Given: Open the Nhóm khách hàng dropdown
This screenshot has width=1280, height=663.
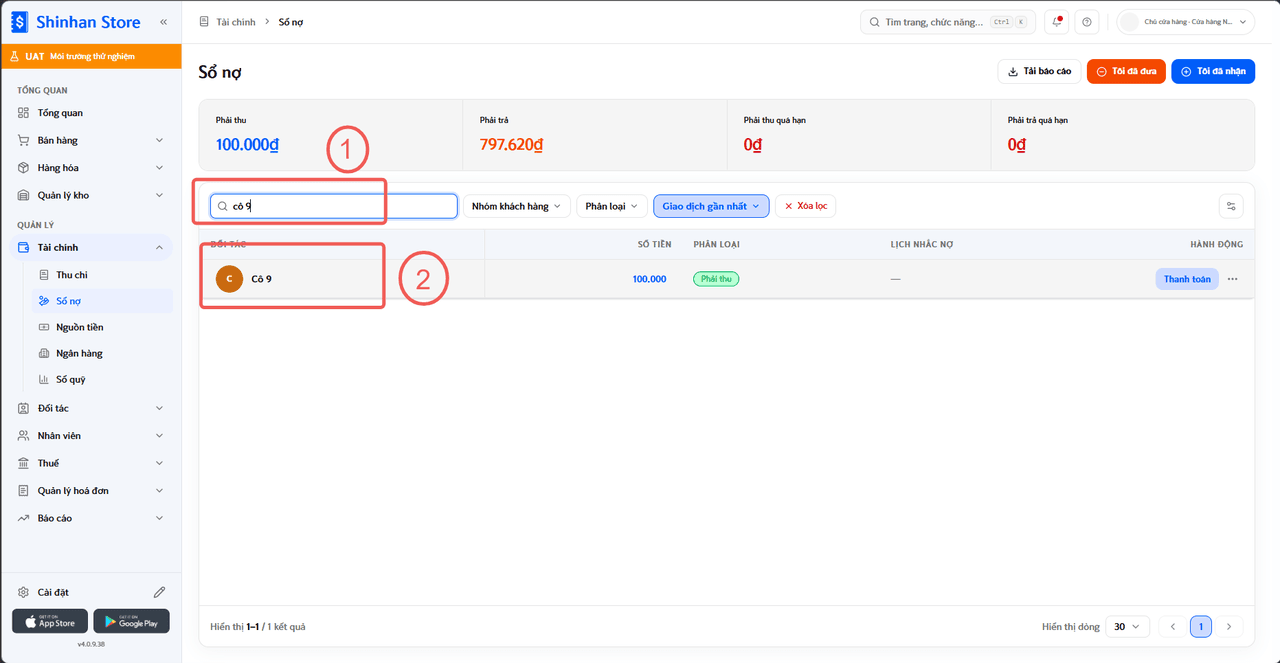Looking at the screenshot, I should tap(517, 206).
